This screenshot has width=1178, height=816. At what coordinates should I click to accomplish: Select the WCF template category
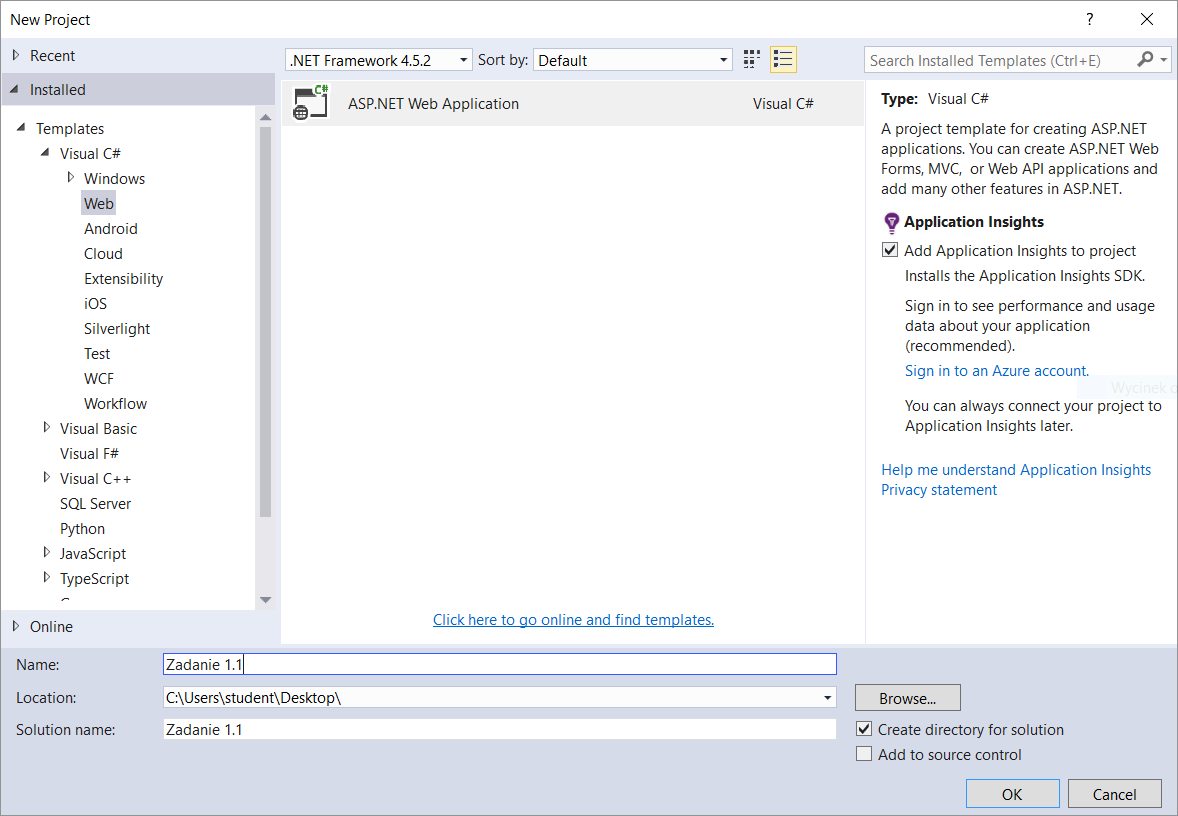[98, 378]
